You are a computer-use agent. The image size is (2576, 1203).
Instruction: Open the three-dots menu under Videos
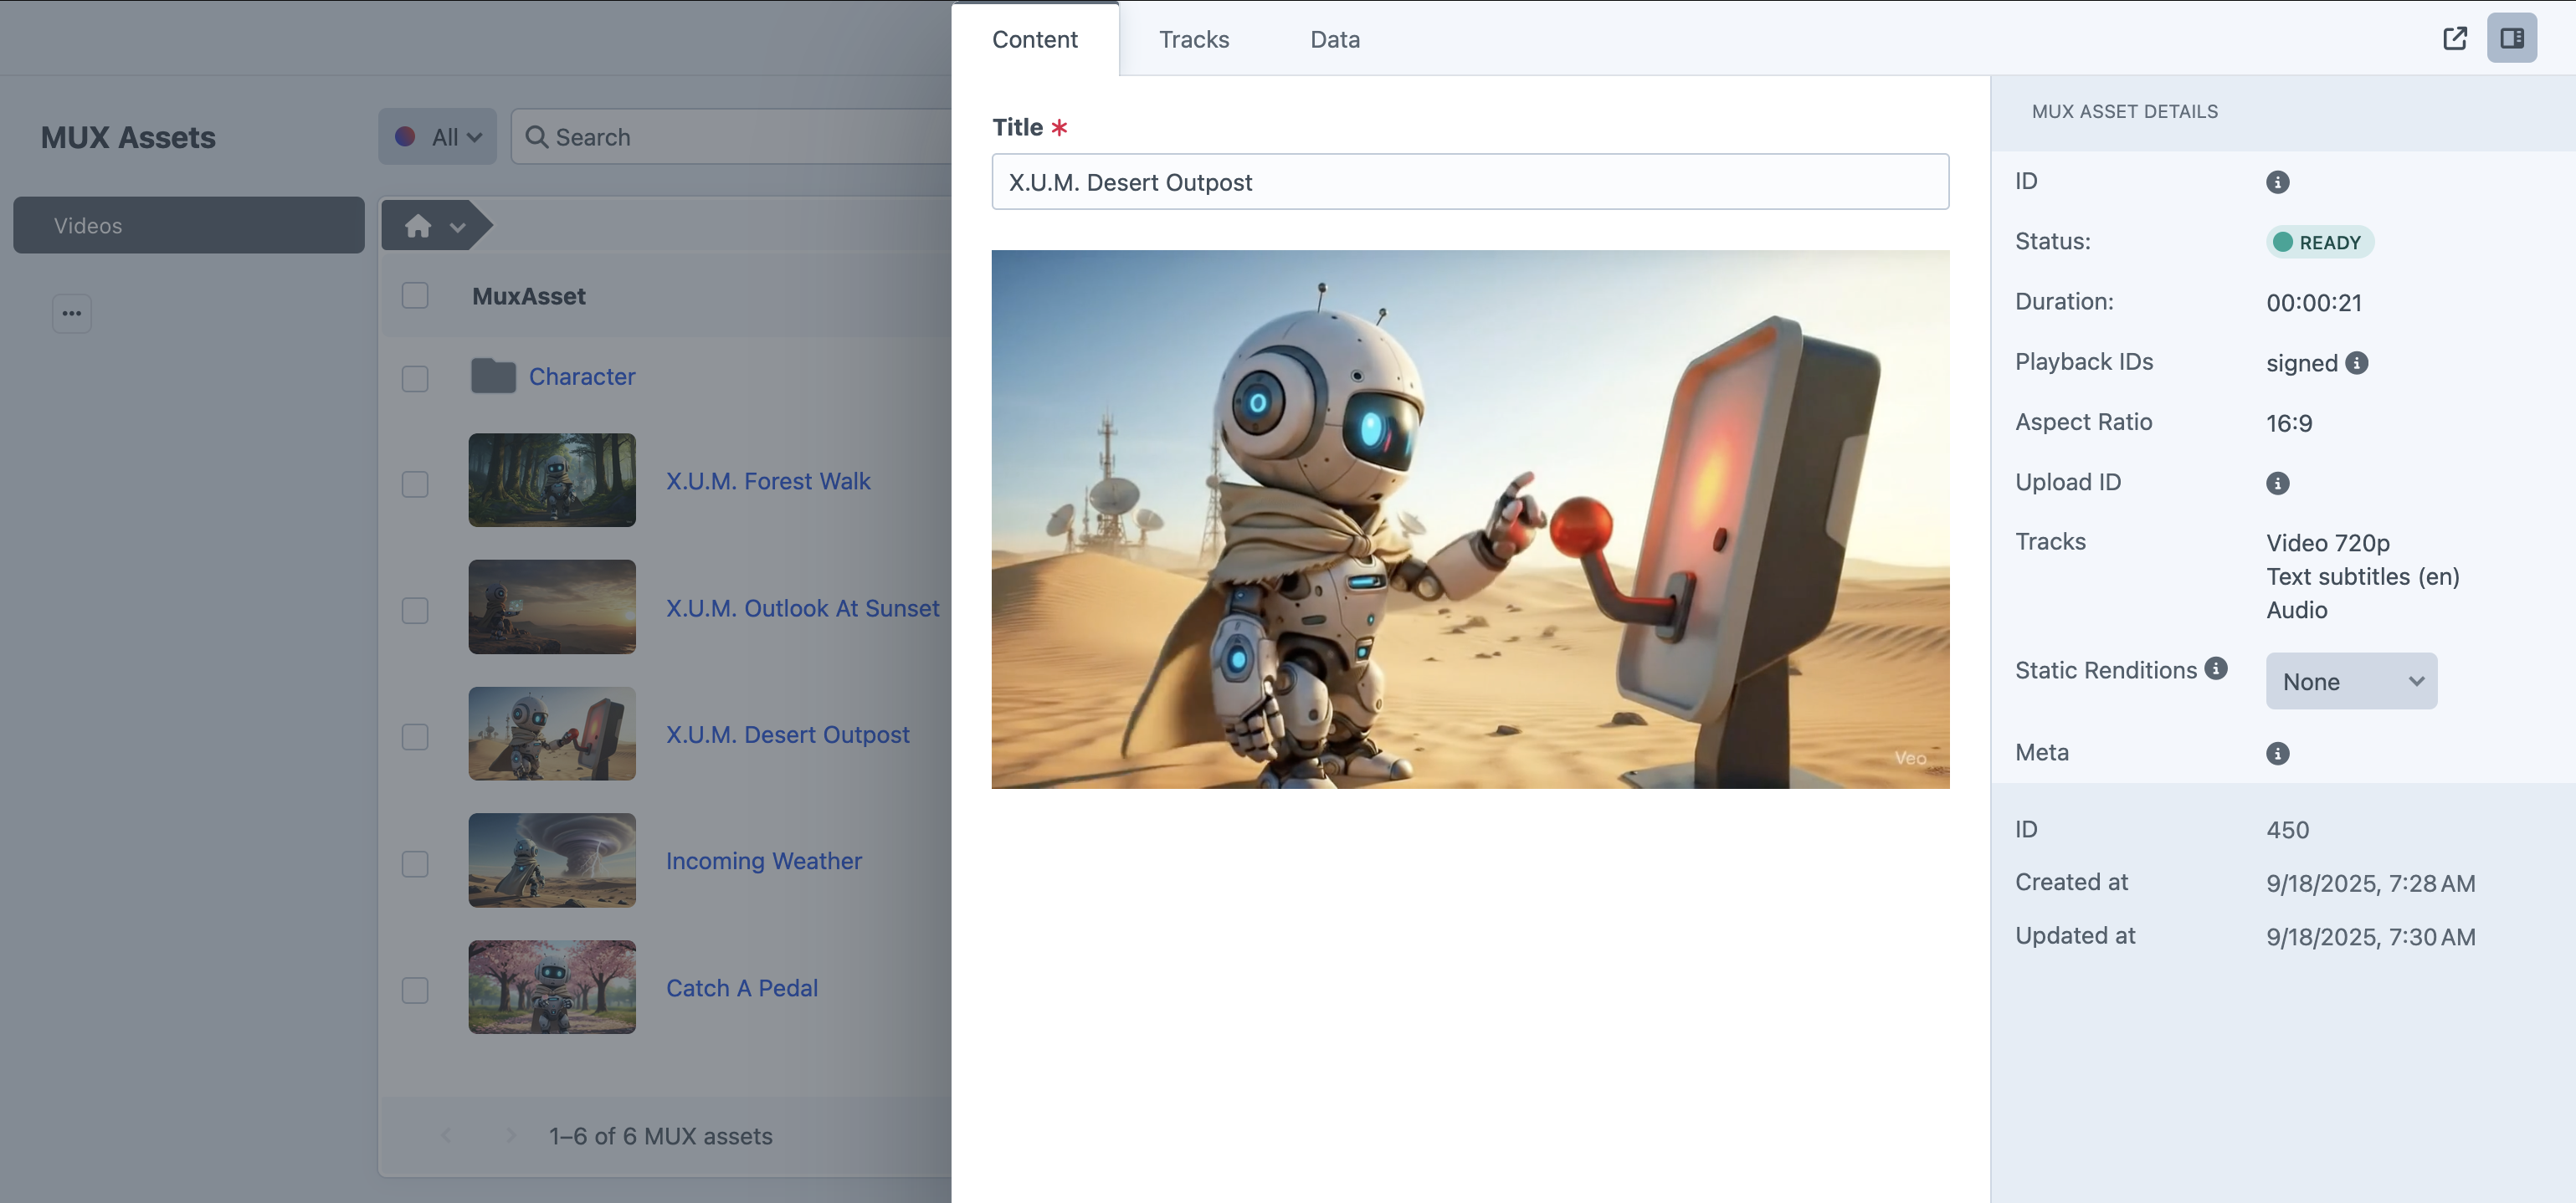(x=71, y=313)
